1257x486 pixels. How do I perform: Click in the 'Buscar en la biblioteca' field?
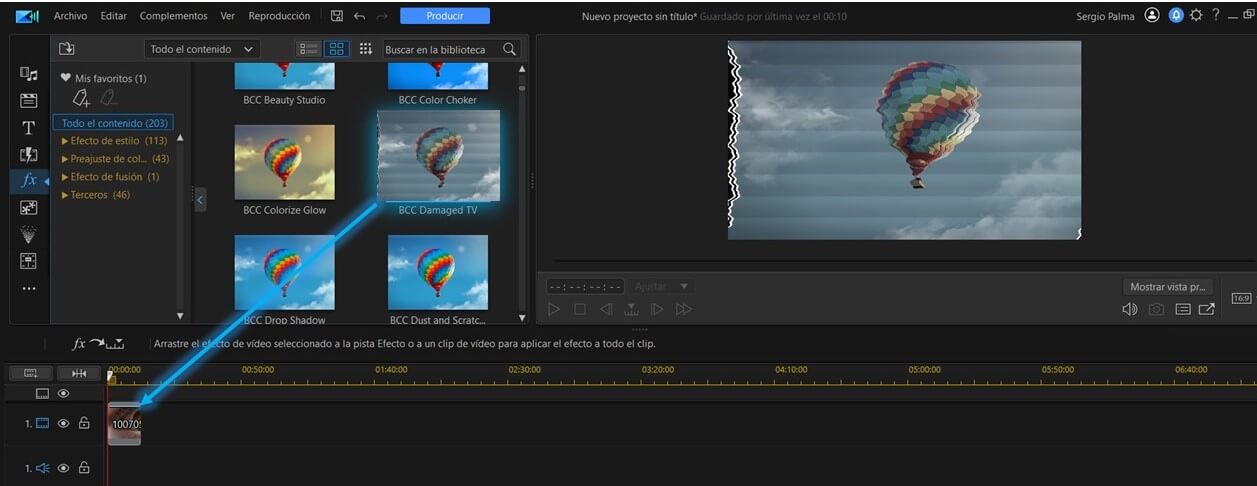pos(441,49)
